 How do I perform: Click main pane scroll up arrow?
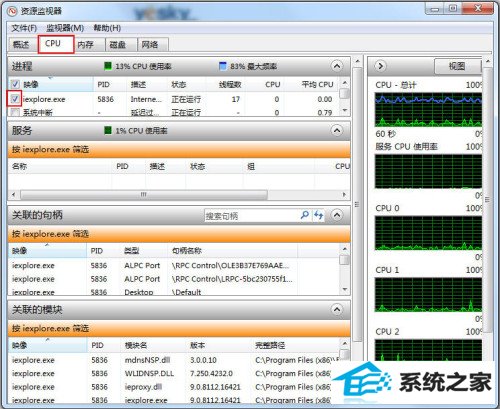coord(358,61)
